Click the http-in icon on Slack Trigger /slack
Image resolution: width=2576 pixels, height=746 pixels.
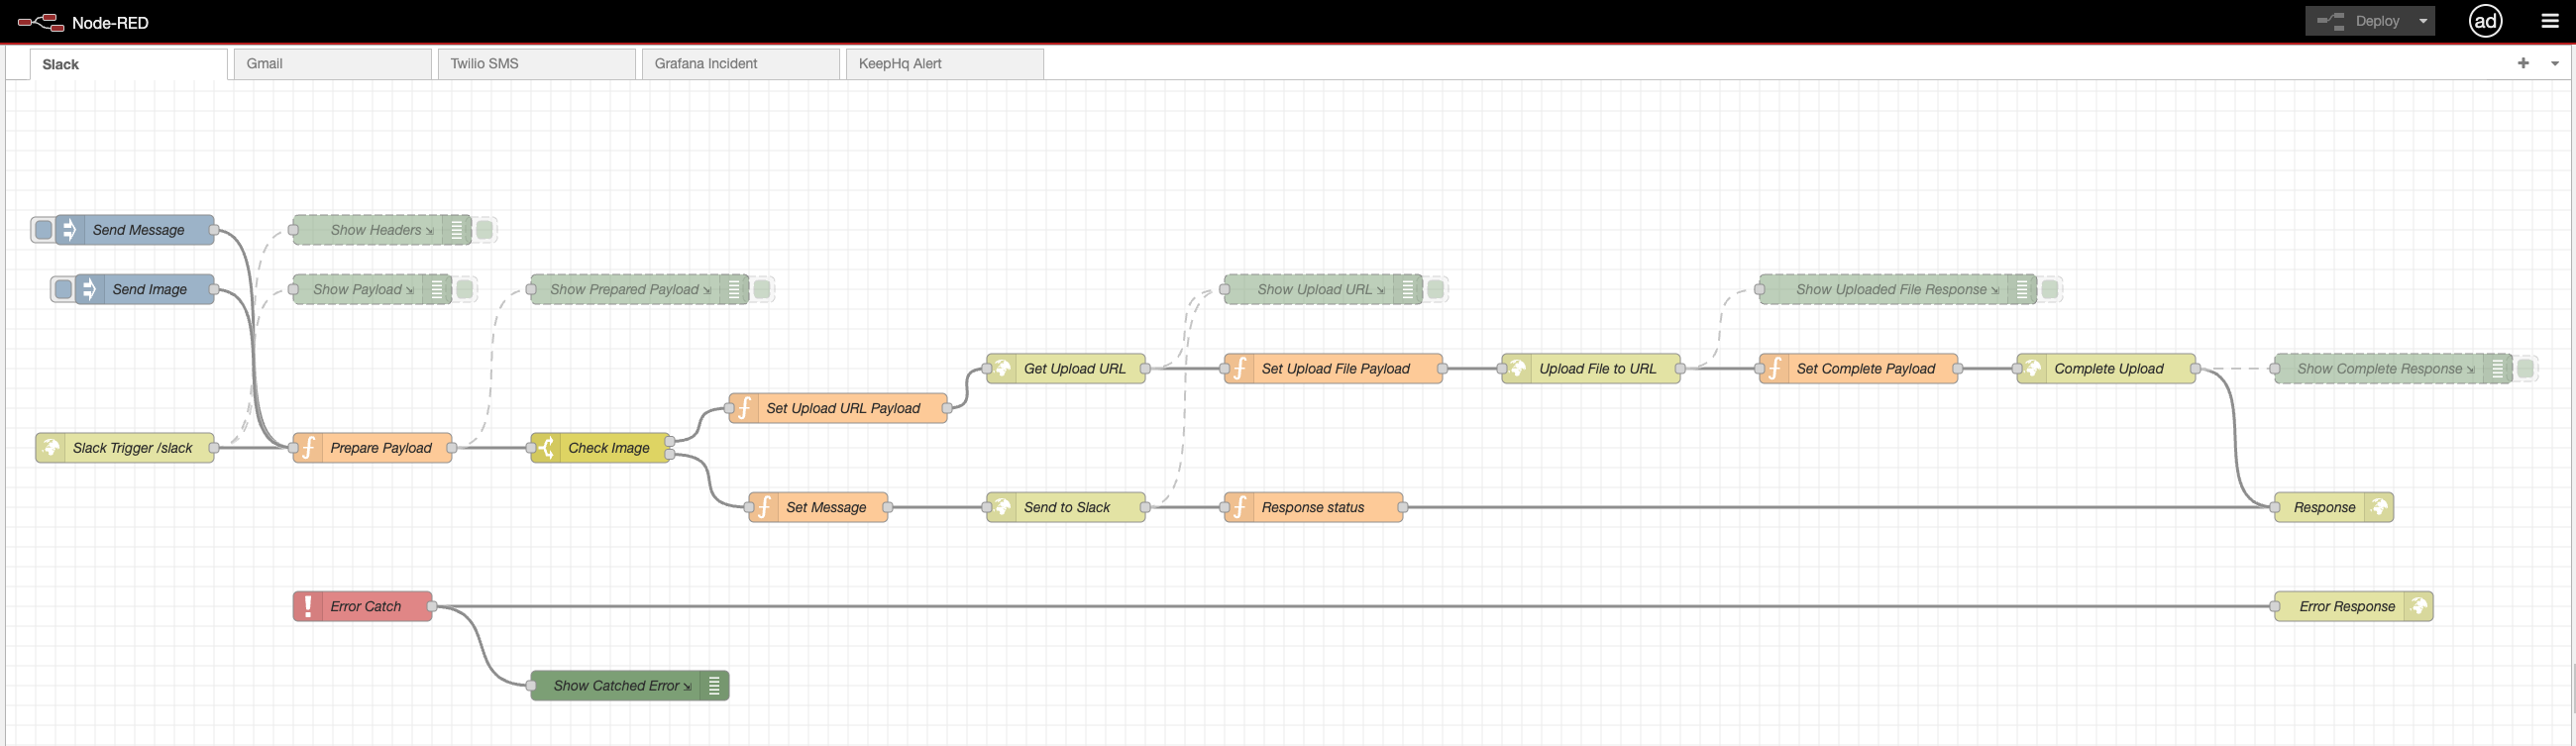click(51, 448)
